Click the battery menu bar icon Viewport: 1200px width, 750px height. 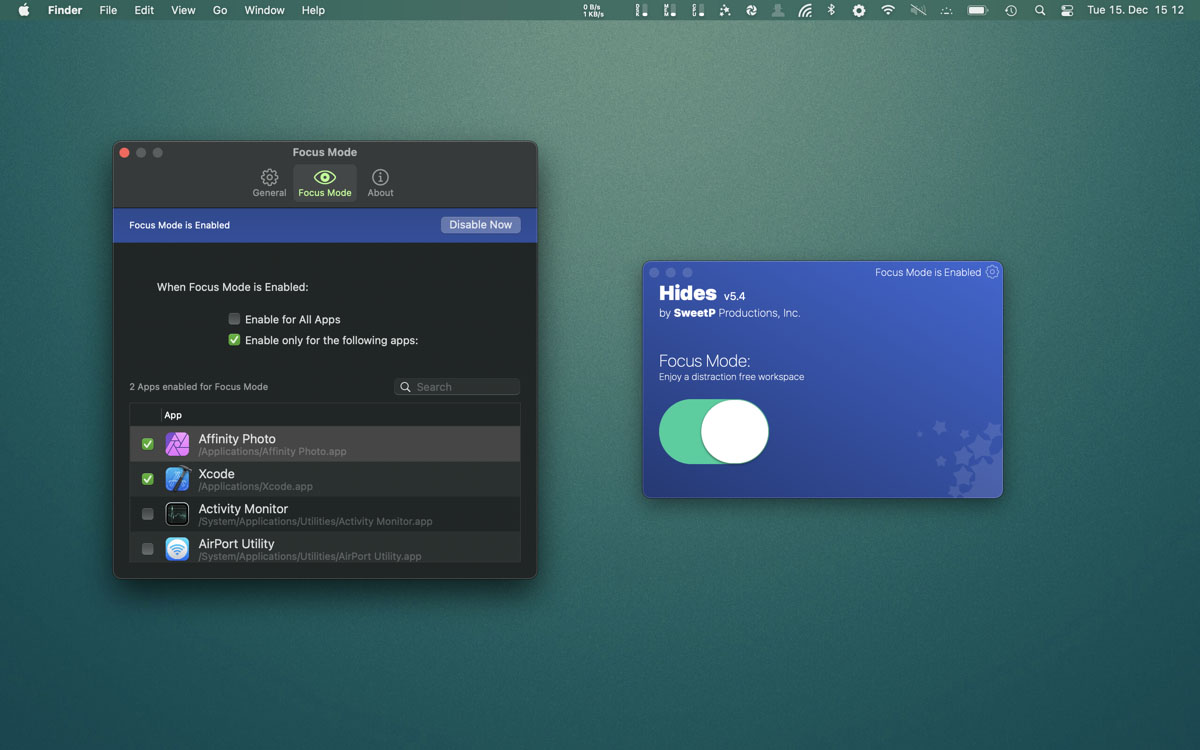(977, 10)
